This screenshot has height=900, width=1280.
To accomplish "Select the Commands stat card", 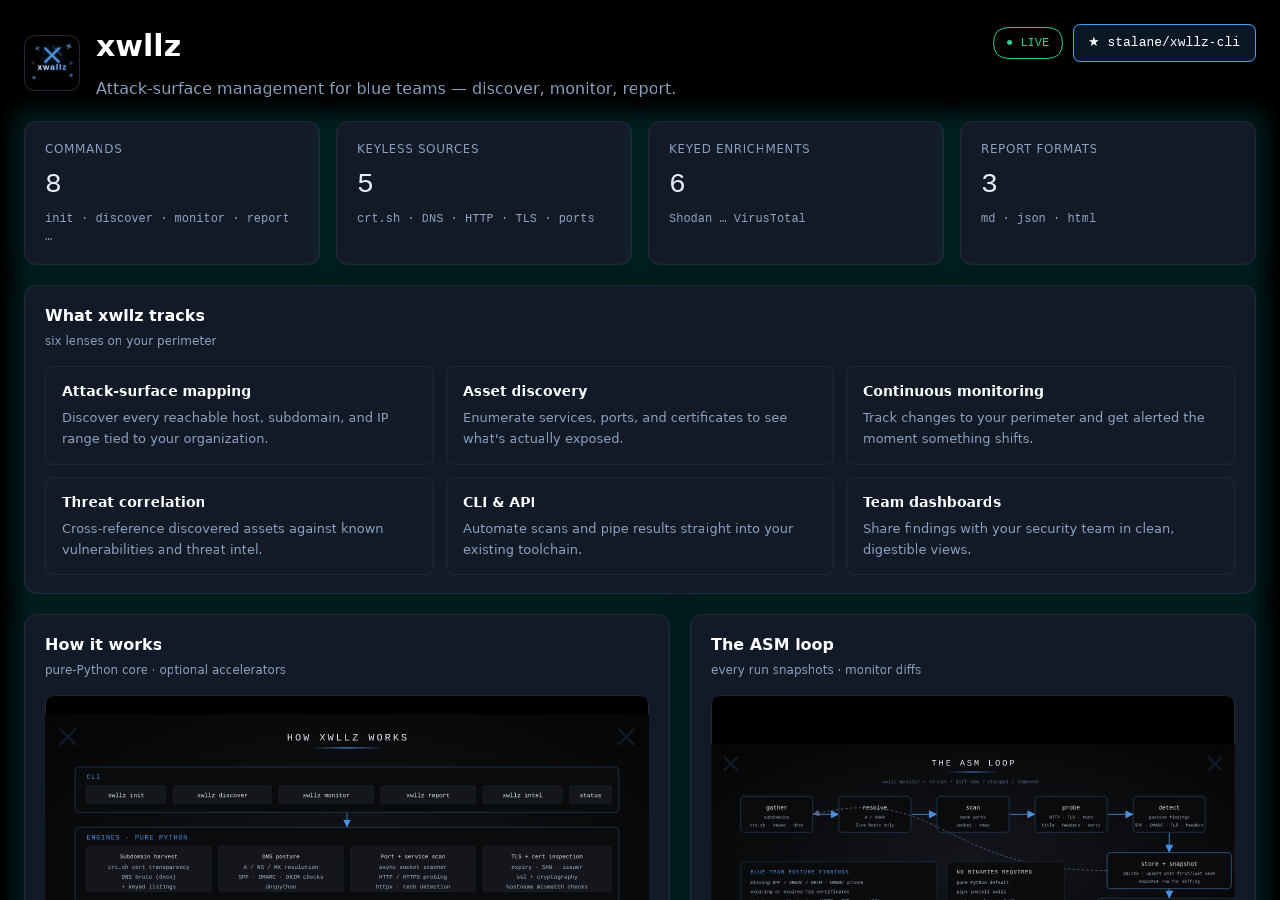I will [x=172, y=193].
